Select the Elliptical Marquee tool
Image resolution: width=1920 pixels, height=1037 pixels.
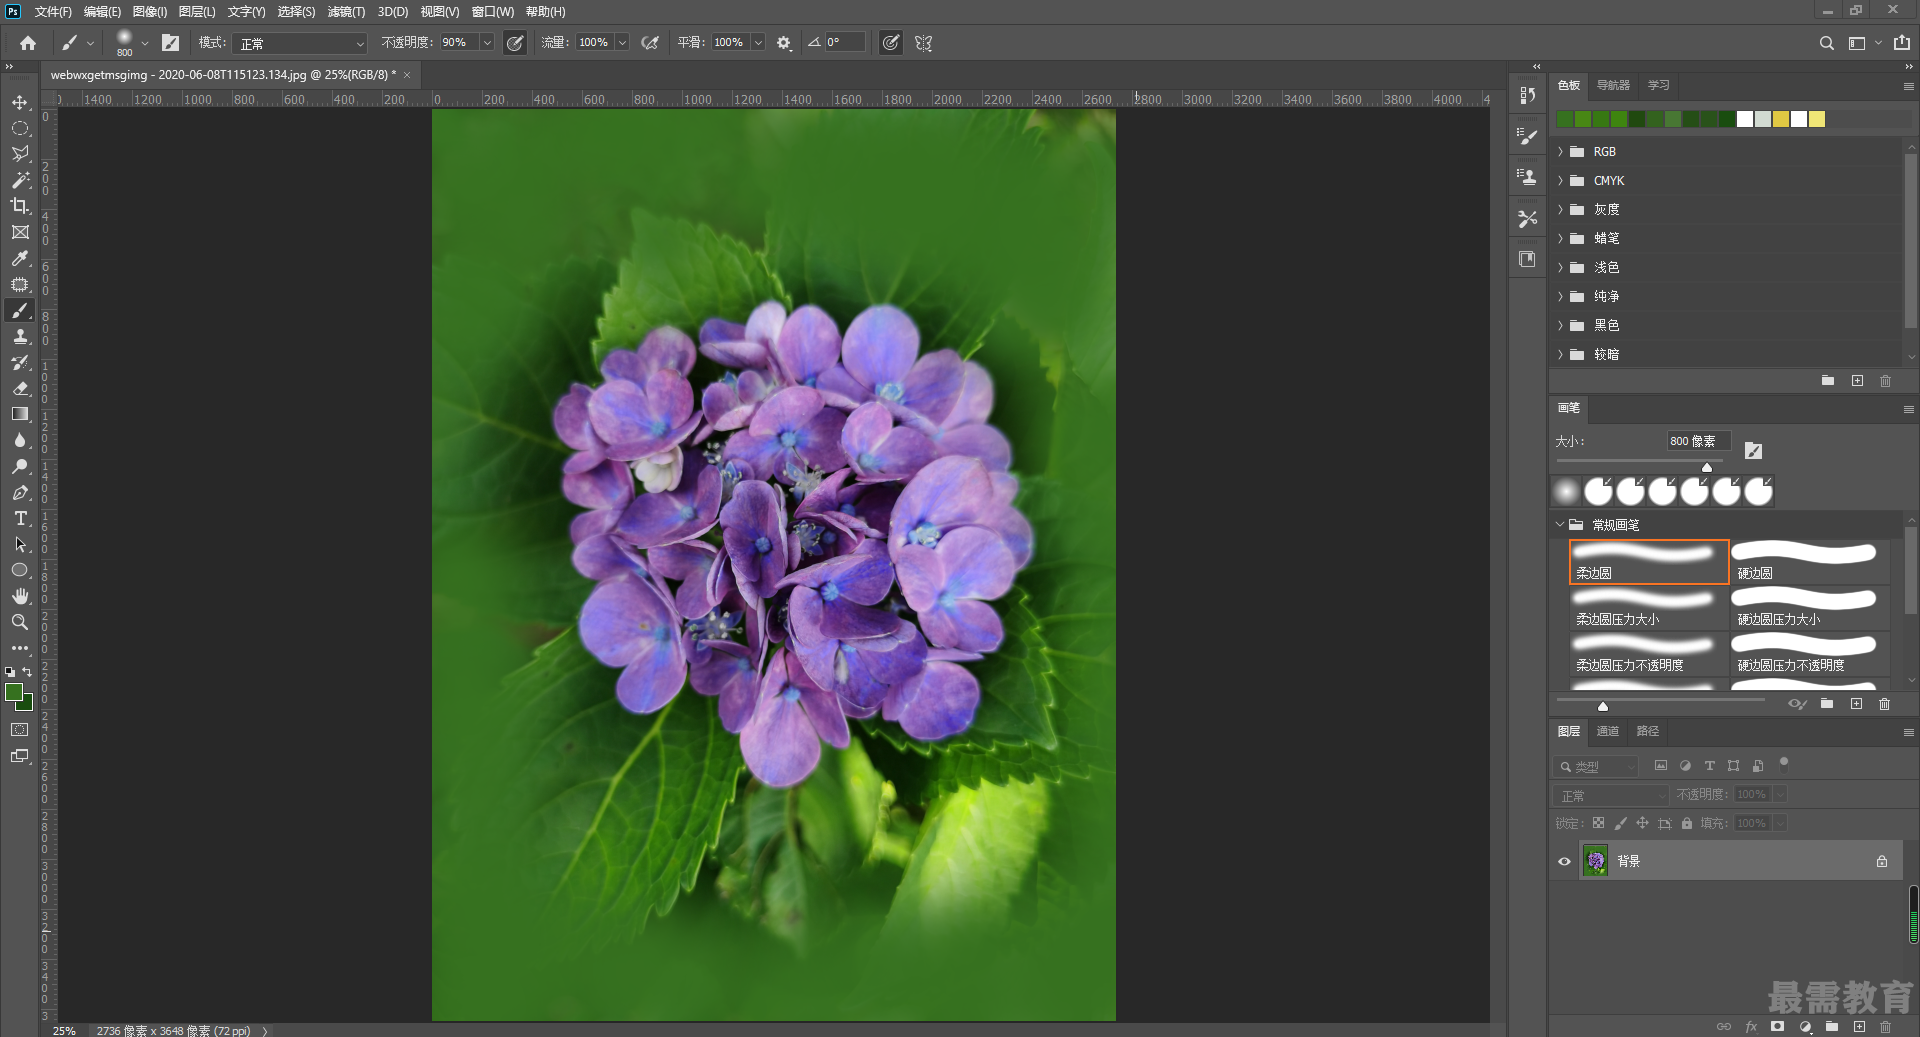[20, 128]
